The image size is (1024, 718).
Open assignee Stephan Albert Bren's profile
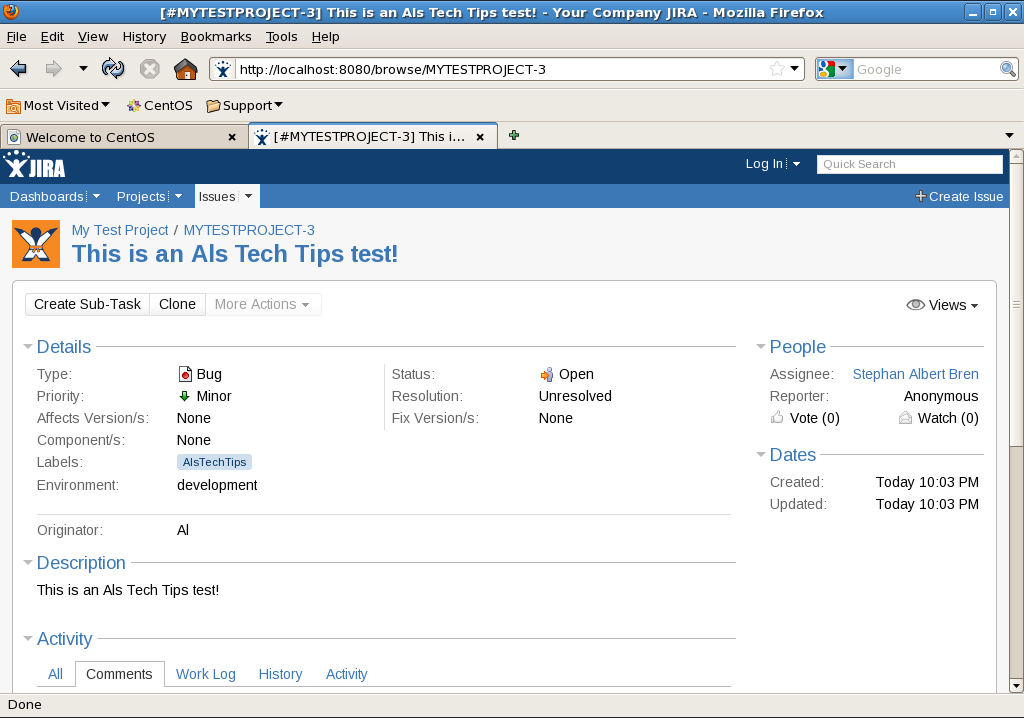pos(915,374)
